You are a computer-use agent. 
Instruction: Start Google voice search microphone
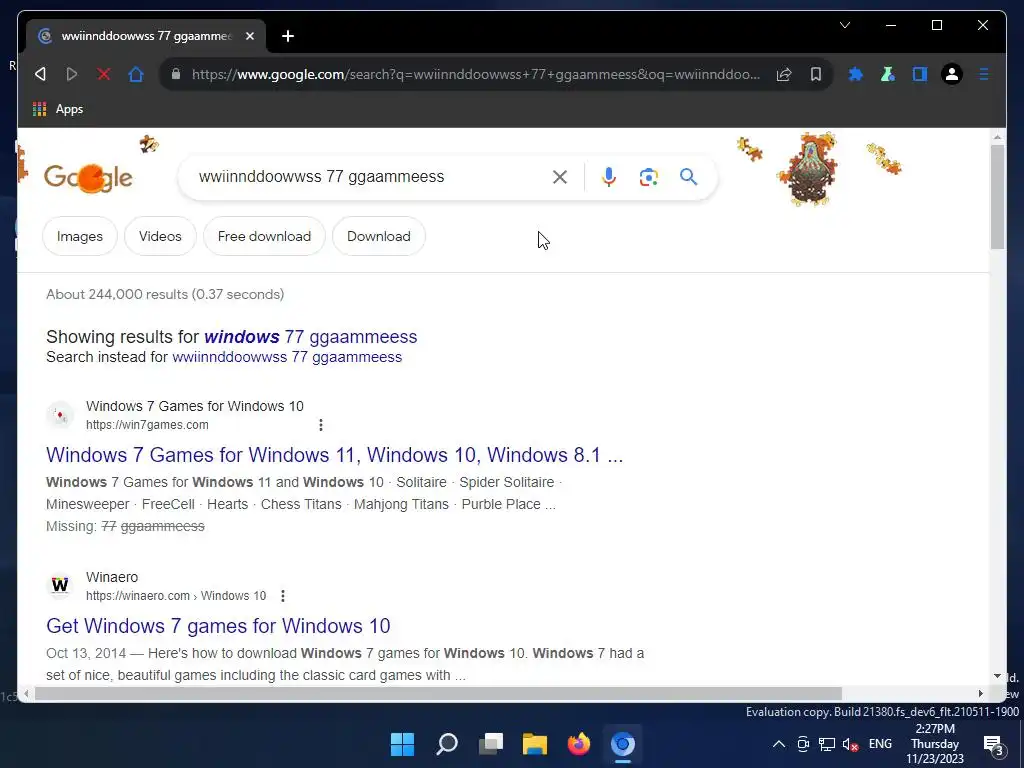pos(609,177)
